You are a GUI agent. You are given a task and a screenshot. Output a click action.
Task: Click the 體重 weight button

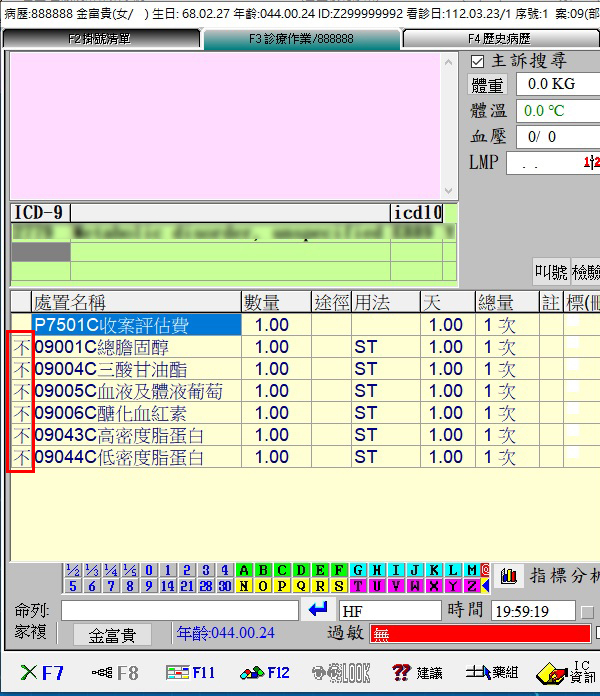pos(488,85)
